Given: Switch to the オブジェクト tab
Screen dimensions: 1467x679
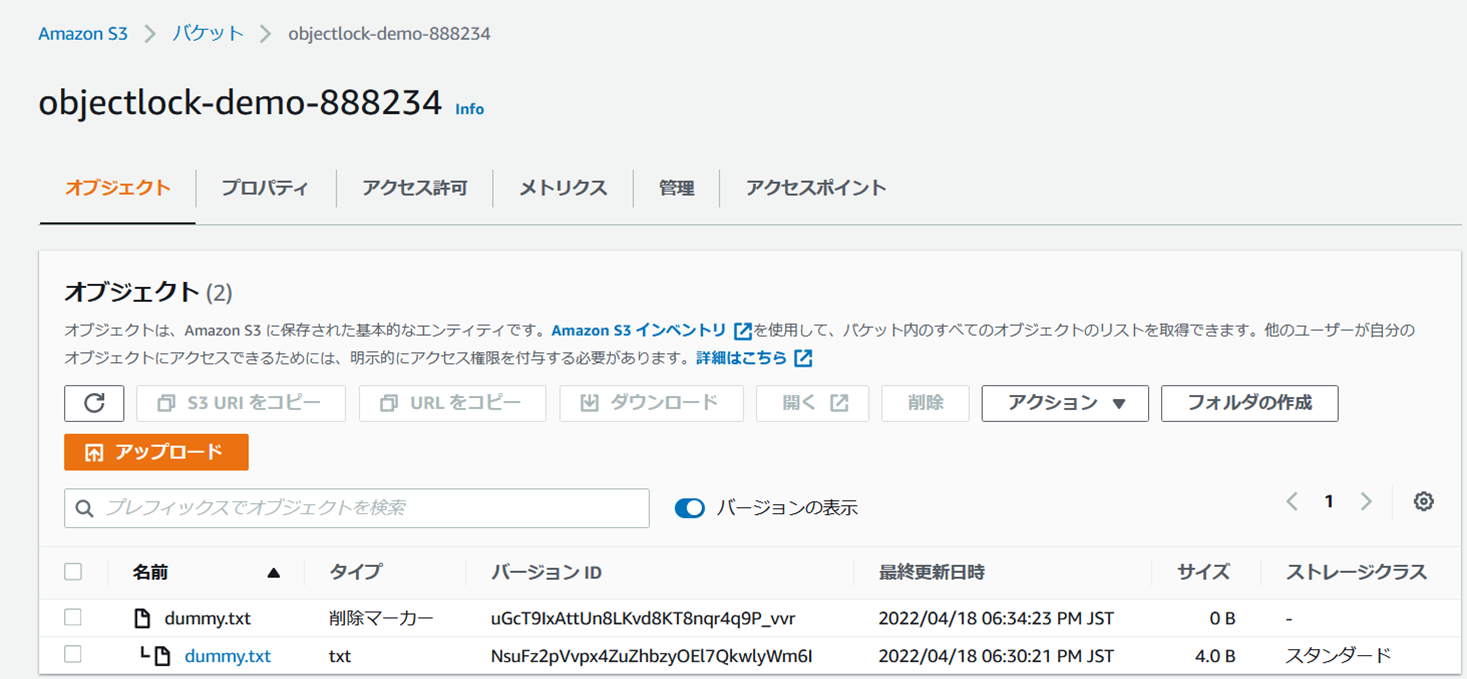Looking at the screenshot, I should point(118,188).
